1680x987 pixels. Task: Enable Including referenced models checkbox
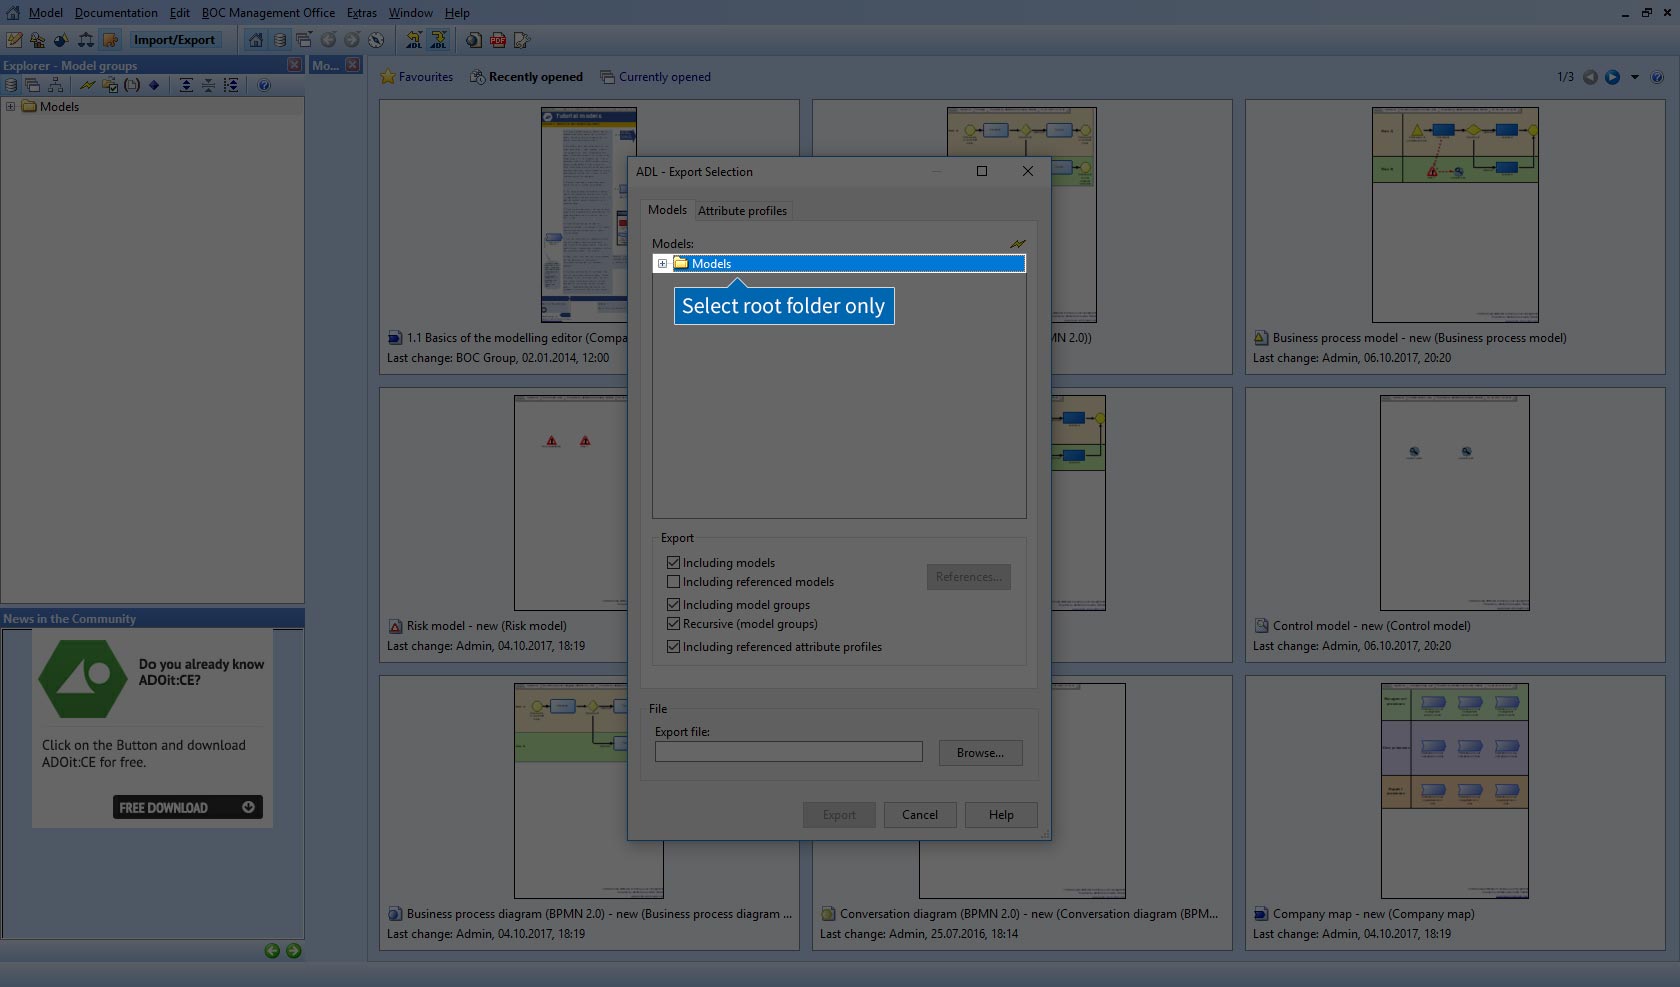pos(673,582)
